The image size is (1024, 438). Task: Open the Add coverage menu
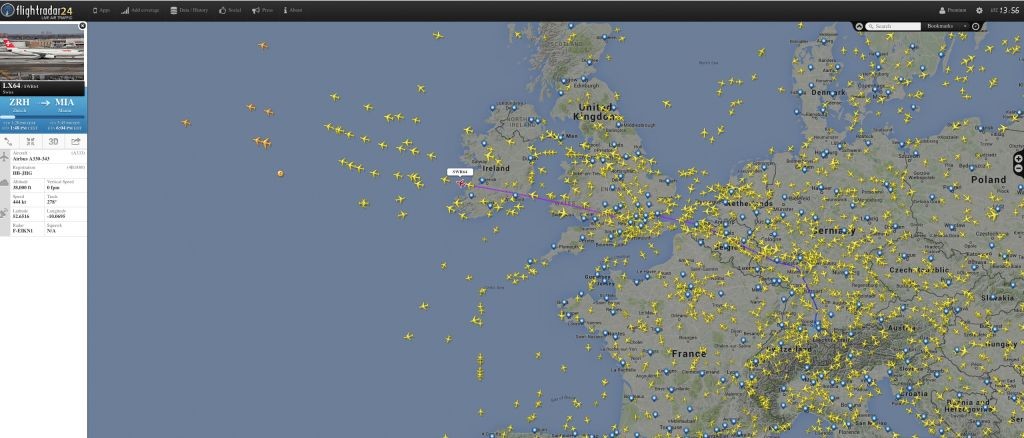[x=140, y=10]
